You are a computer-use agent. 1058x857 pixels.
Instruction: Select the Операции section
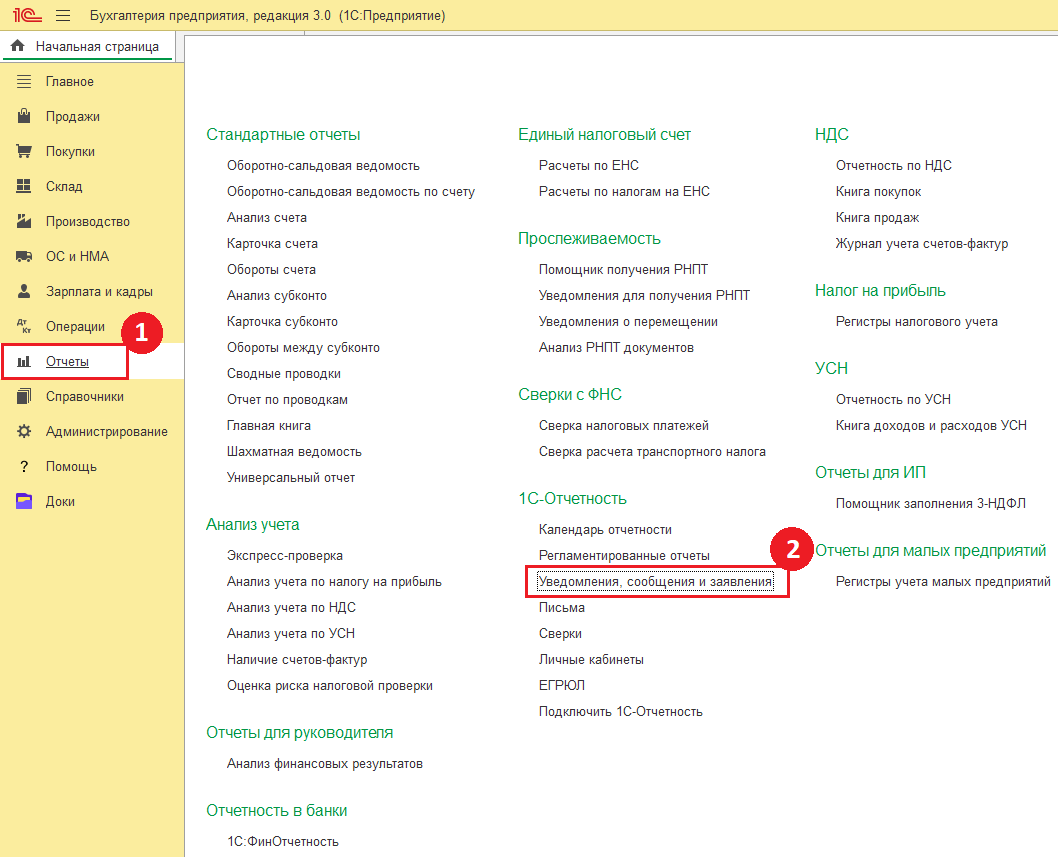point(76,327)
